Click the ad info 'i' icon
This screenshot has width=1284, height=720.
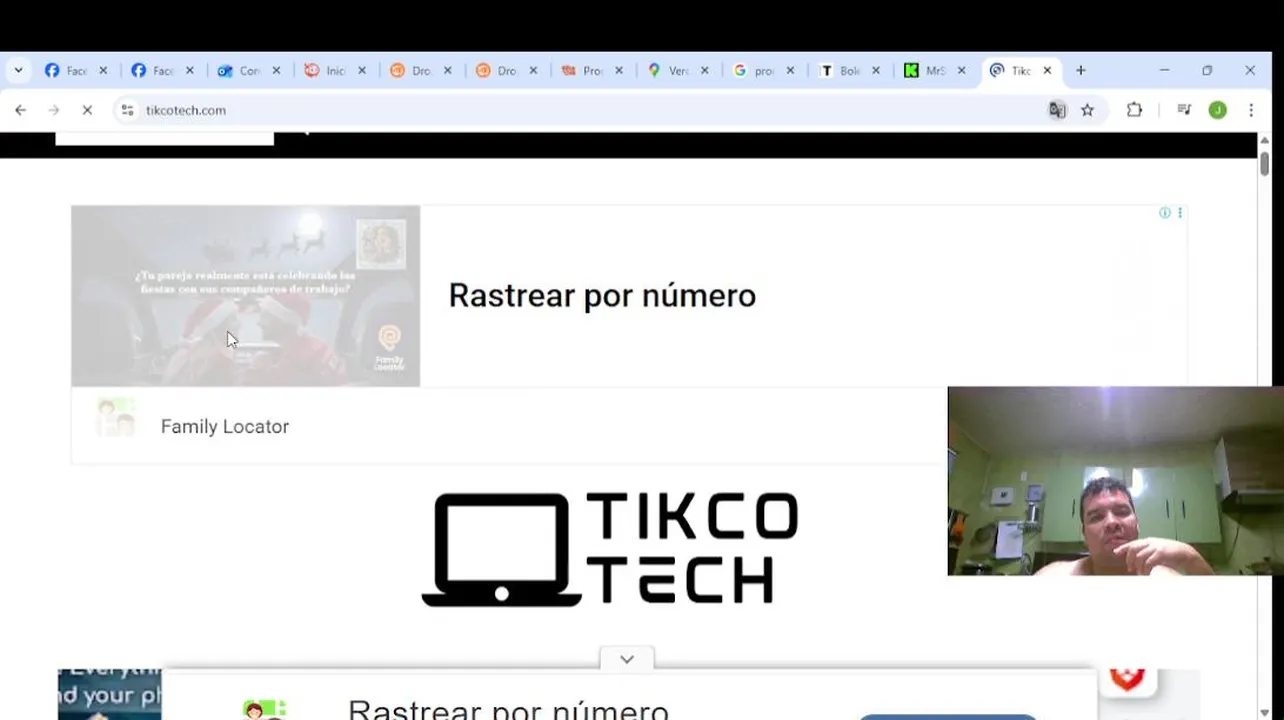point(1165,213)
